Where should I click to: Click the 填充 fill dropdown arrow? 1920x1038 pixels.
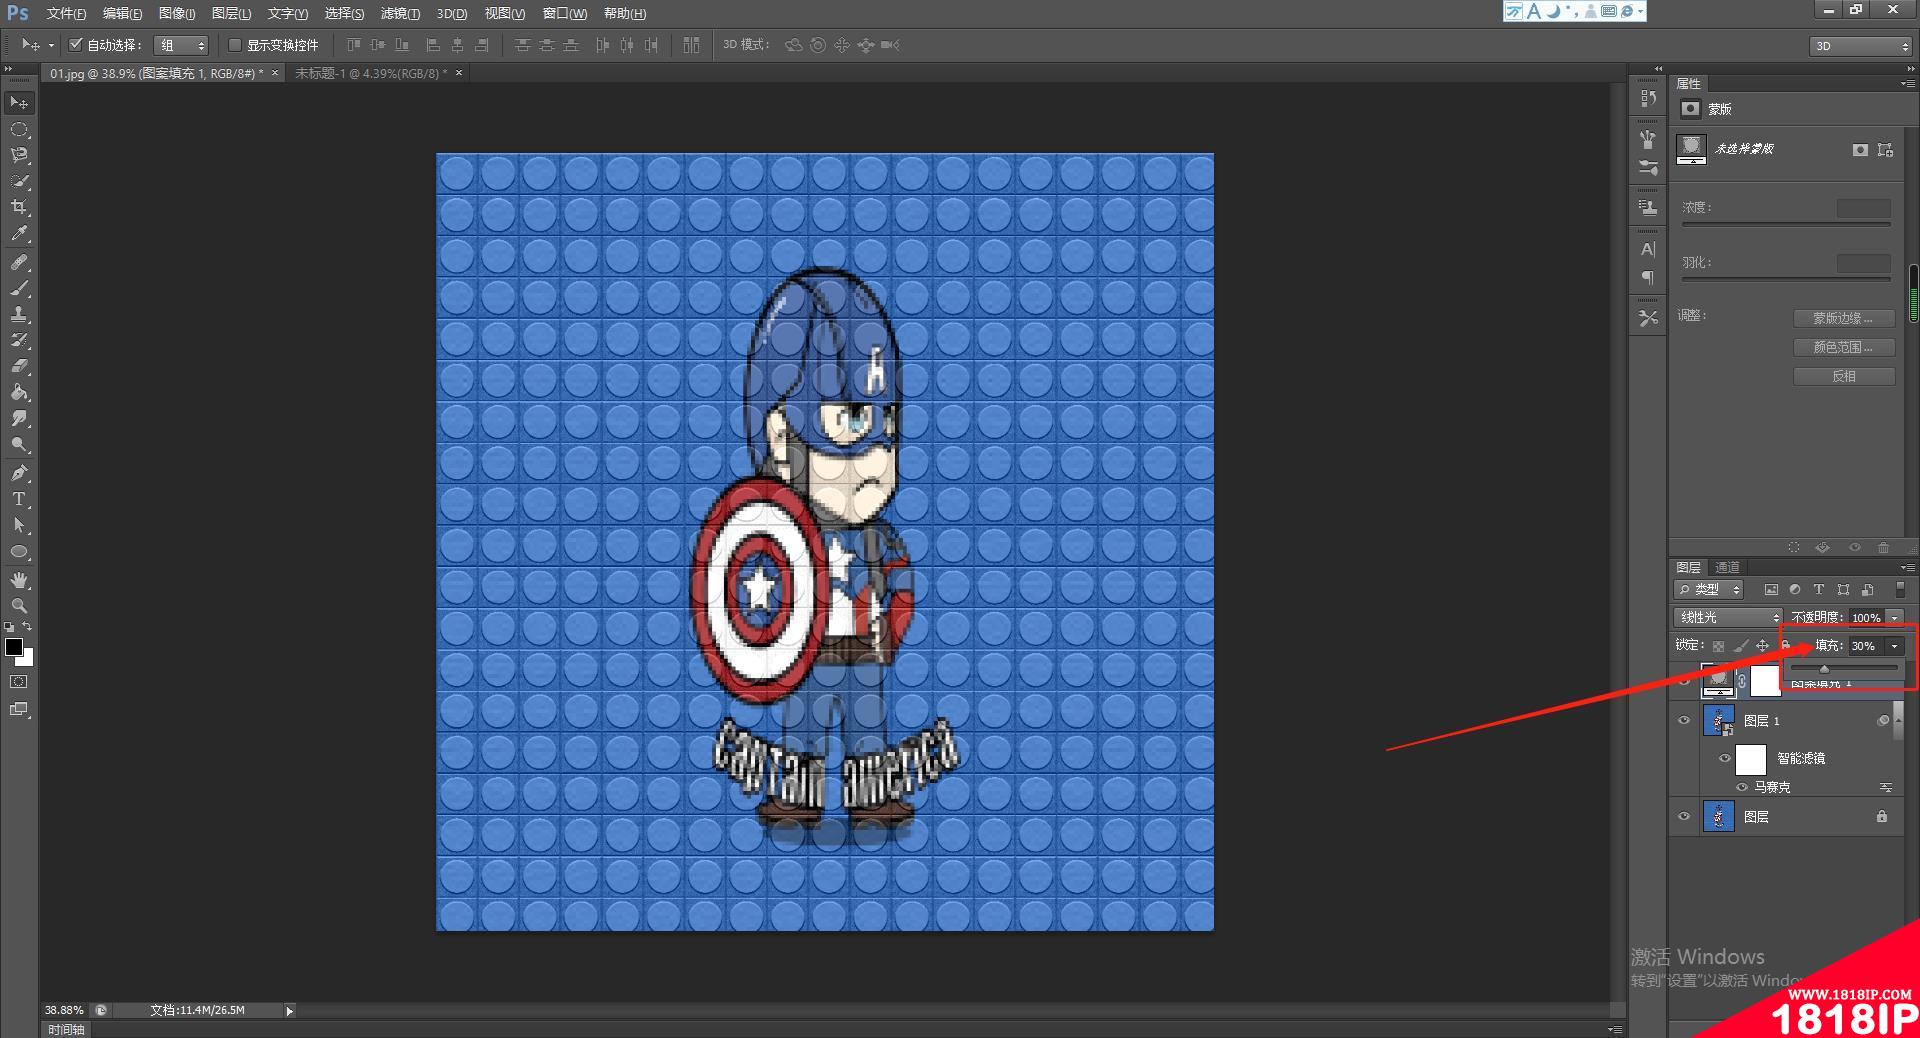click(1894, 646)
